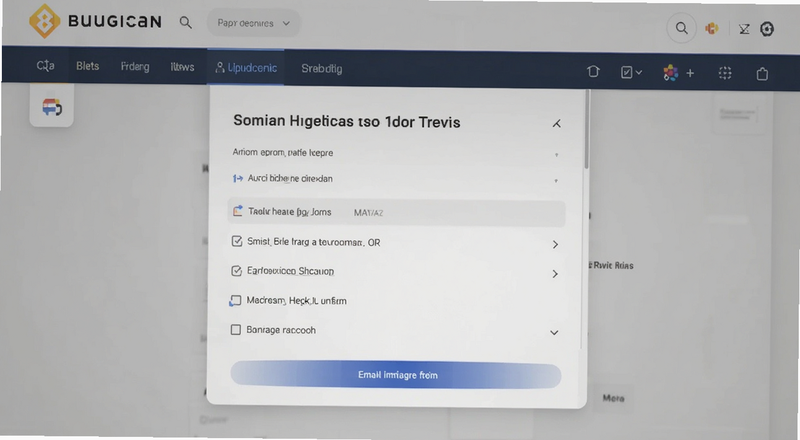800x440 pixels.
Task: Click the plus icon in navy toolbar
Action: pyautogui.click(x=690, y=74)
